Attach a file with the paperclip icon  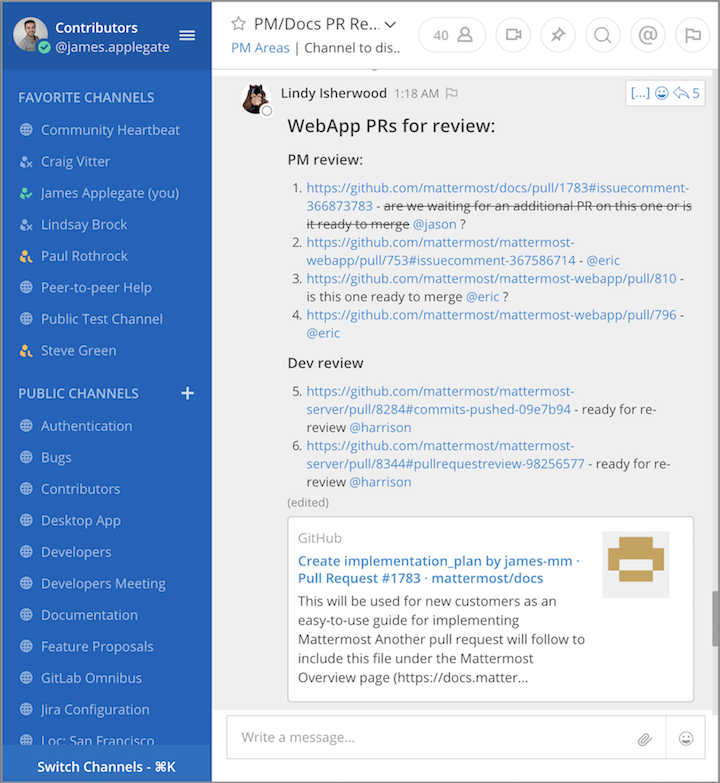(645, 739)
